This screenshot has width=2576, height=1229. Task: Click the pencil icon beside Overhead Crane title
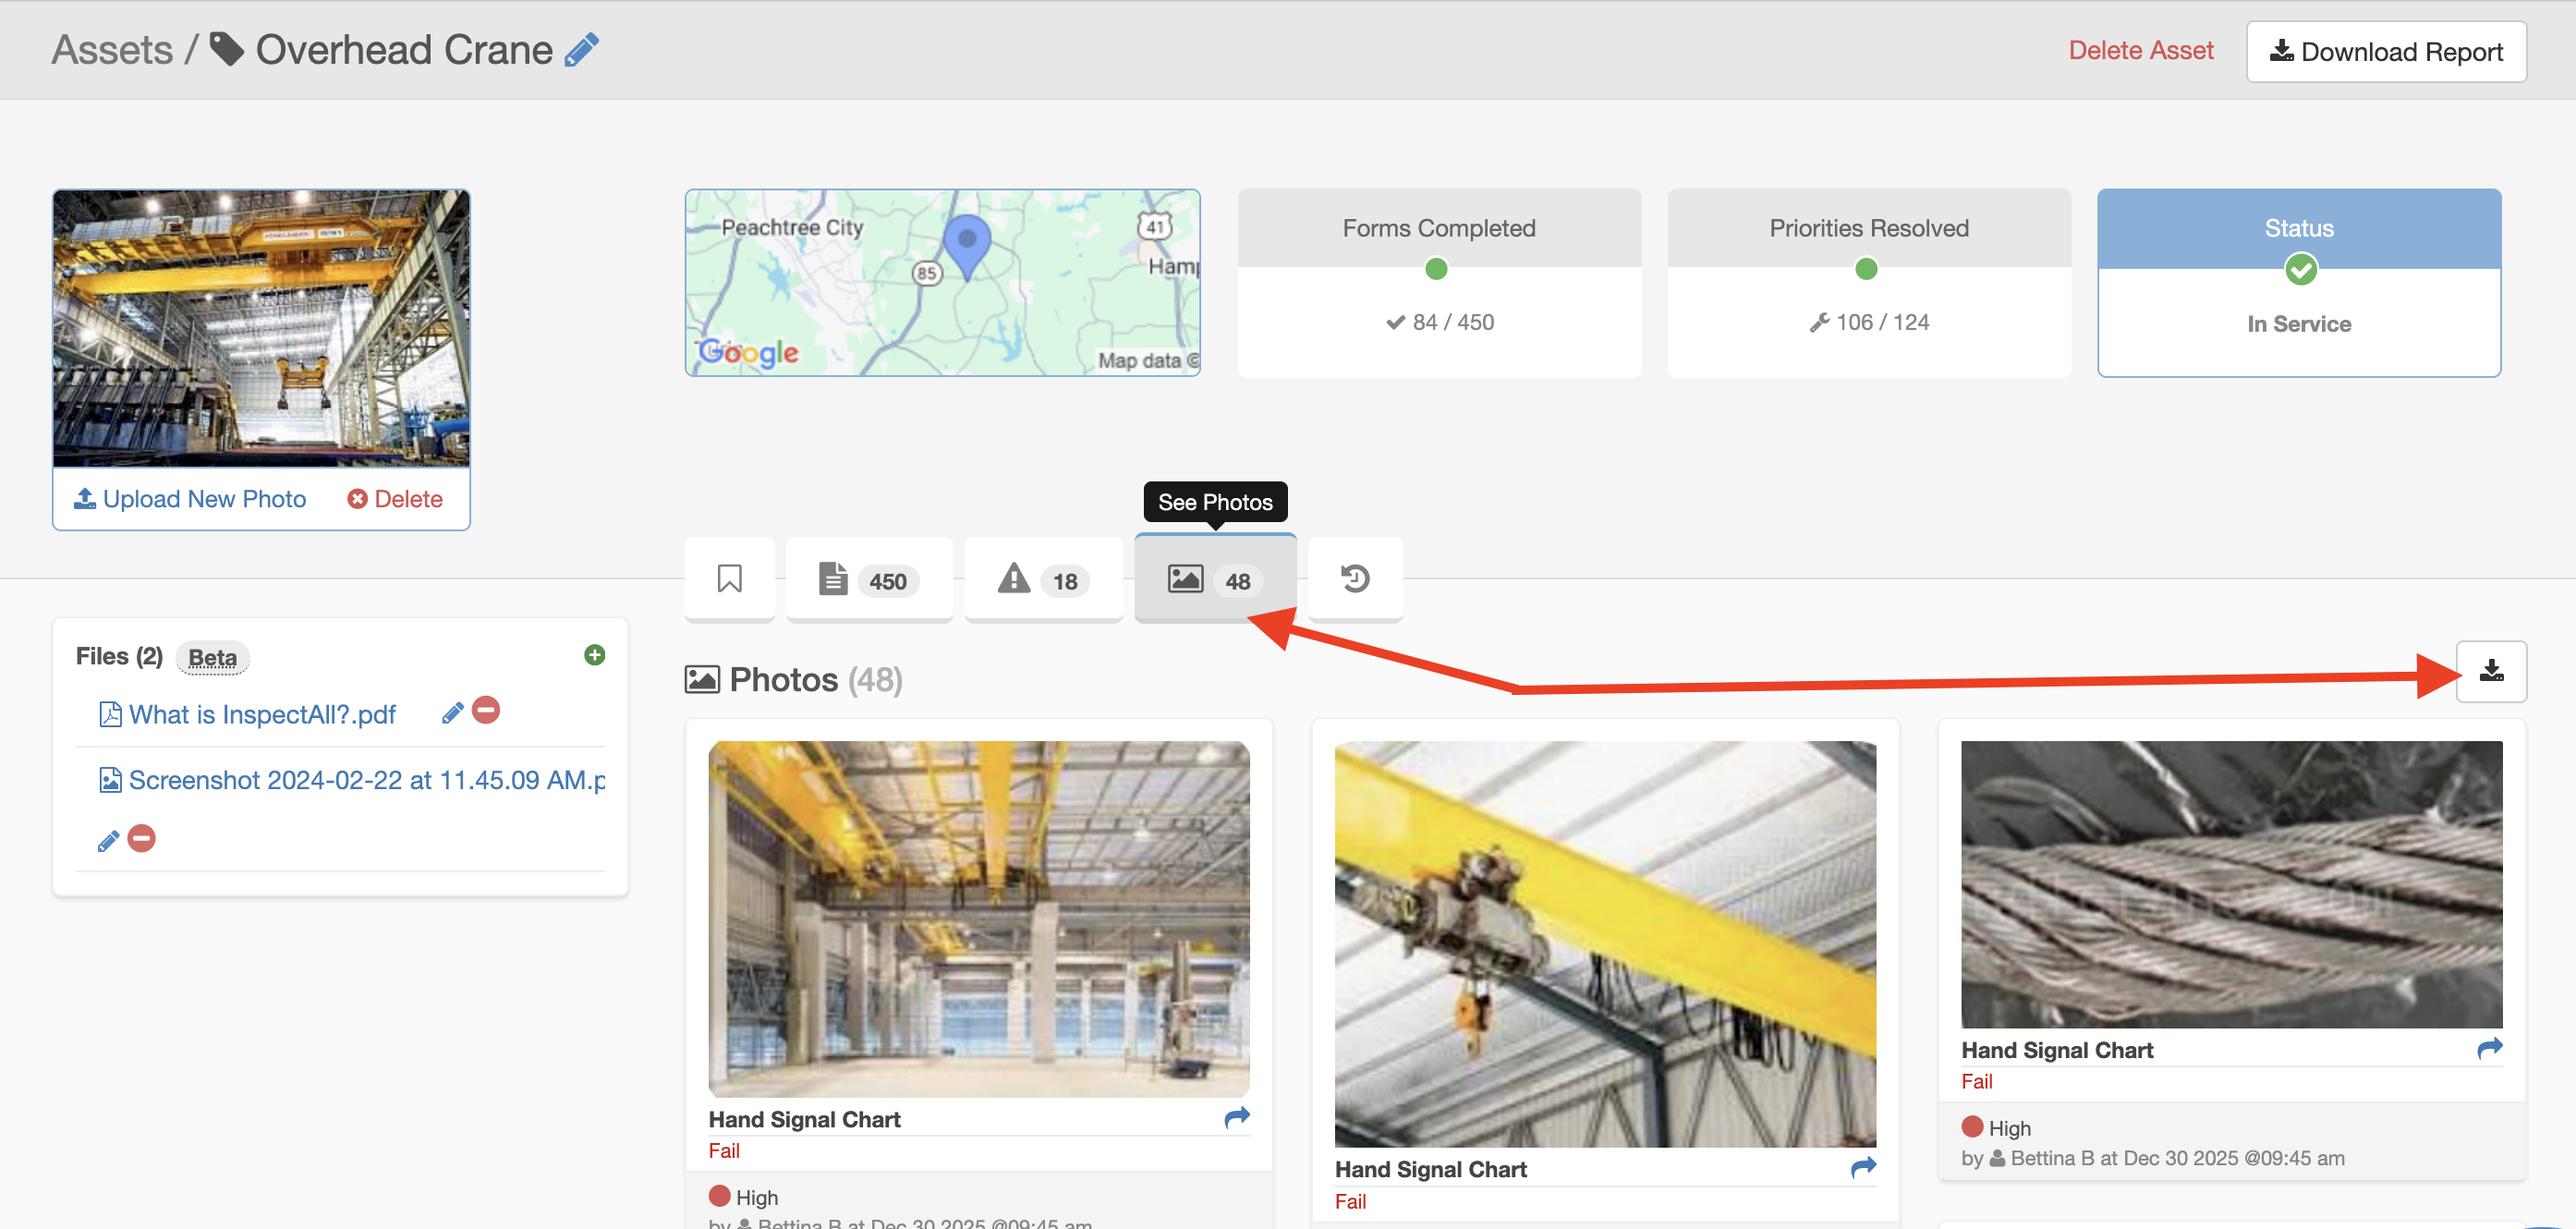click(x=581, y=50)
